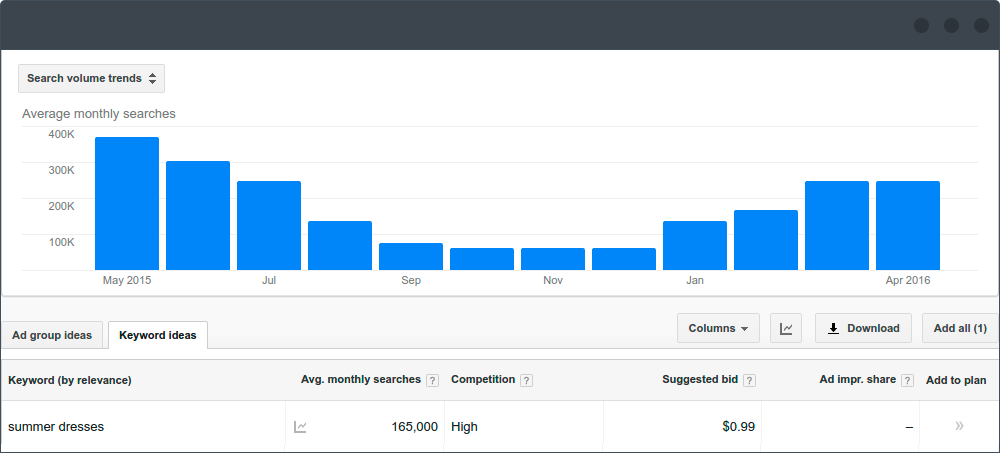Download the keyword ideas

(864, 328)
